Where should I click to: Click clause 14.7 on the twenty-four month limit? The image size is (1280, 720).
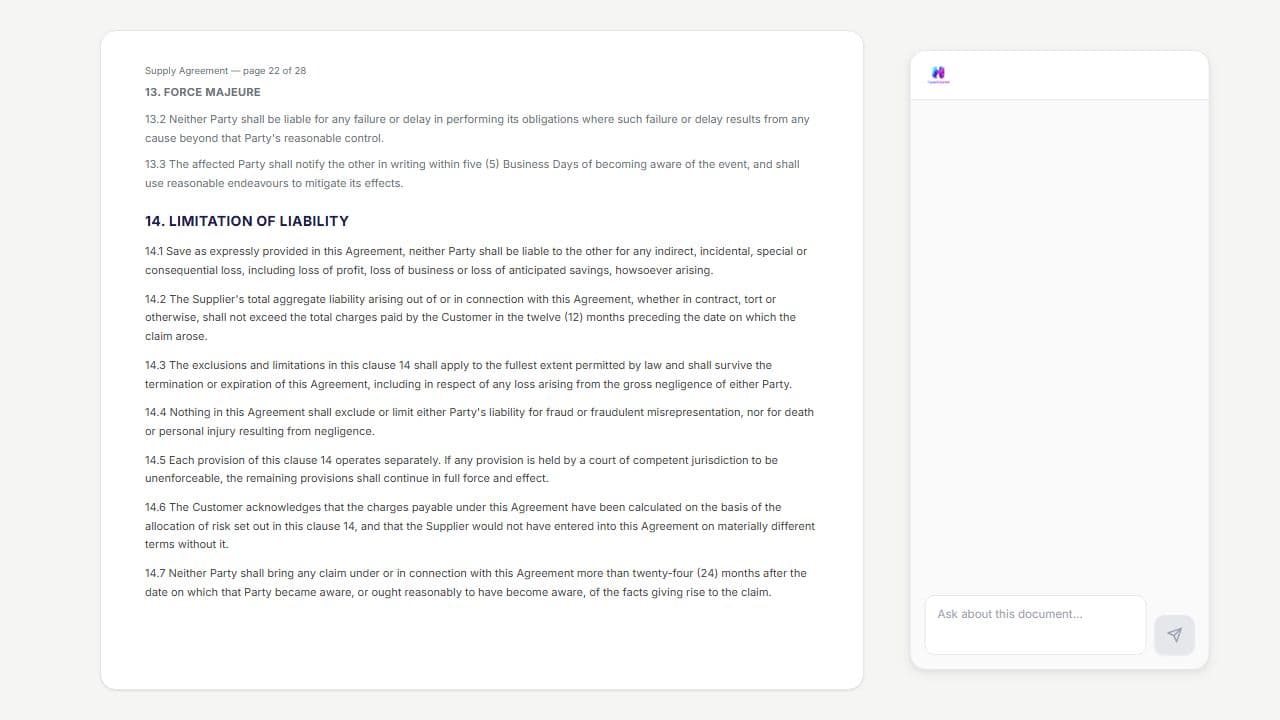476,583
